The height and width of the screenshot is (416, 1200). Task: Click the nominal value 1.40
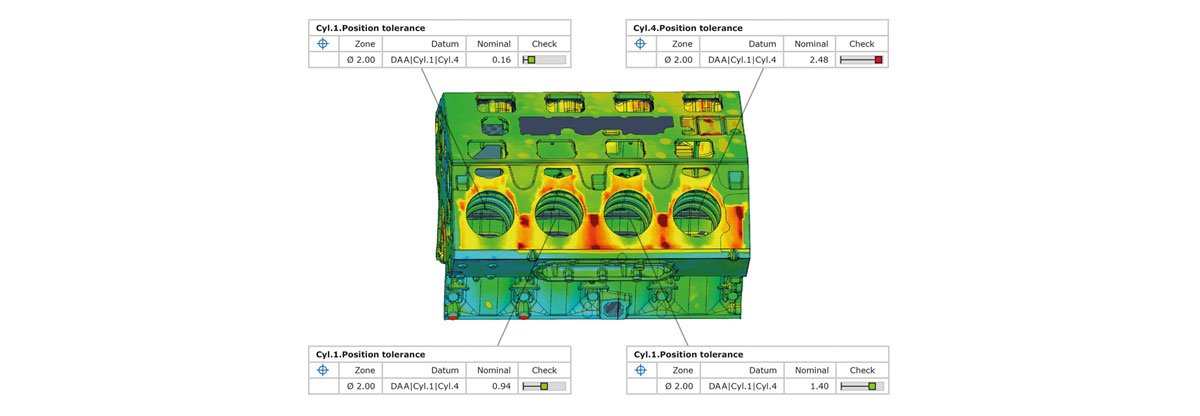click(819, 386)
